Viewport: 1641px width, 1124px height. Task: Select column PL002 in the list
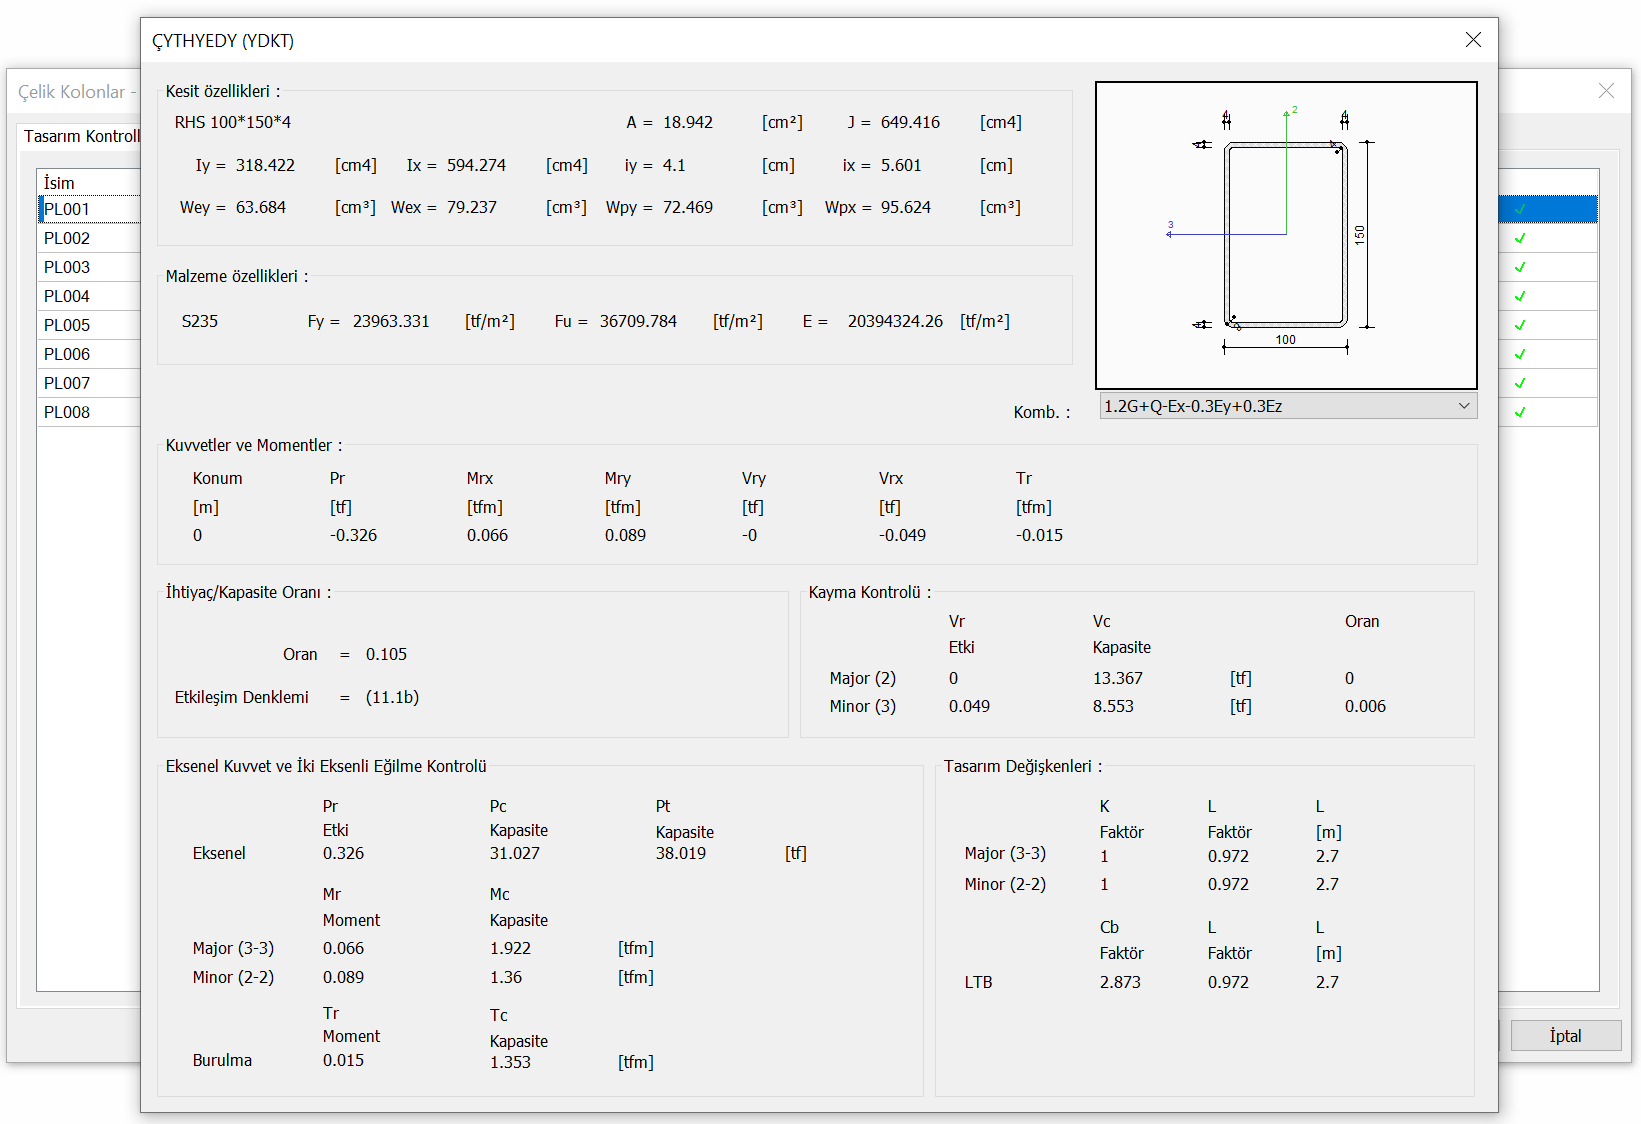[67, 238]
